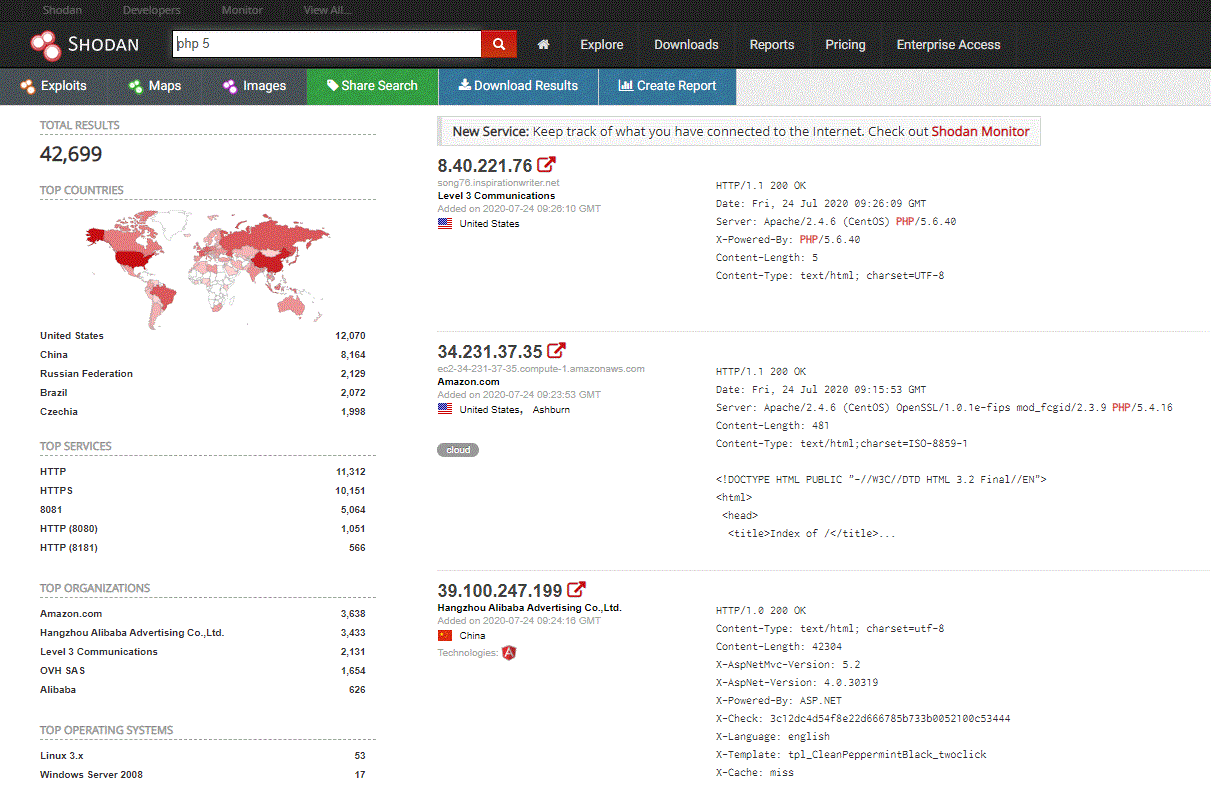Go to the home icon
Viewport: 1211px width, 786px height.
coord(543,44)
